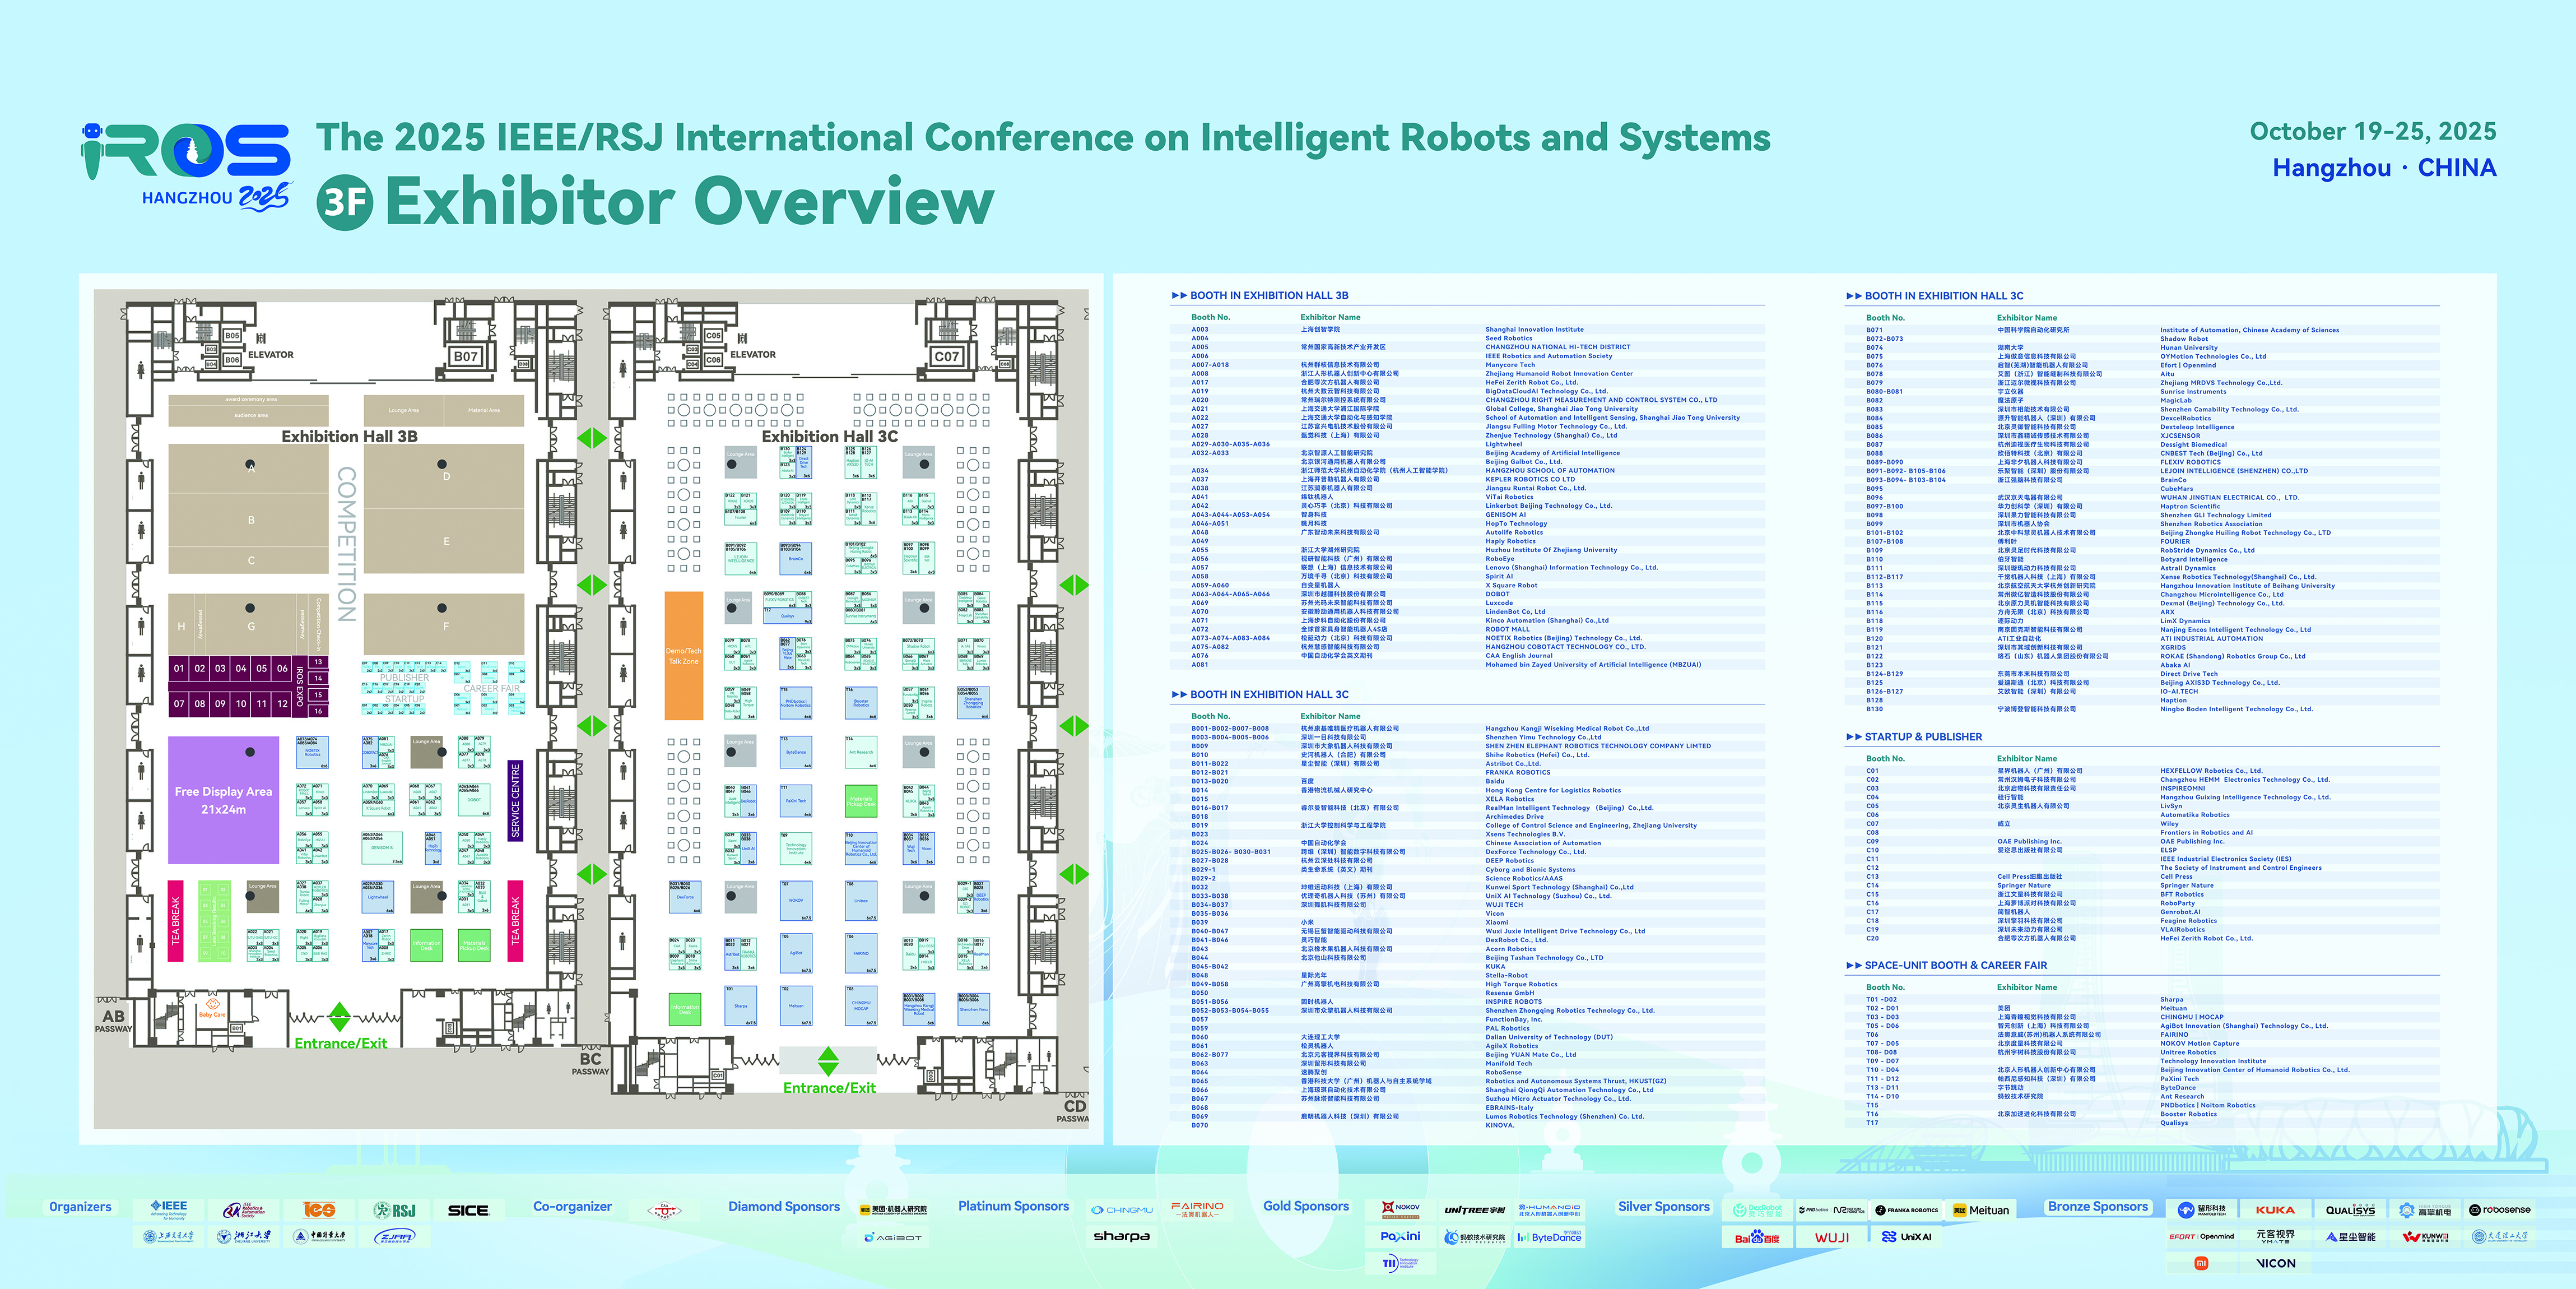
Task: Click the orange Demo/Tech Talk Zone block
Action: coord(684,656)
